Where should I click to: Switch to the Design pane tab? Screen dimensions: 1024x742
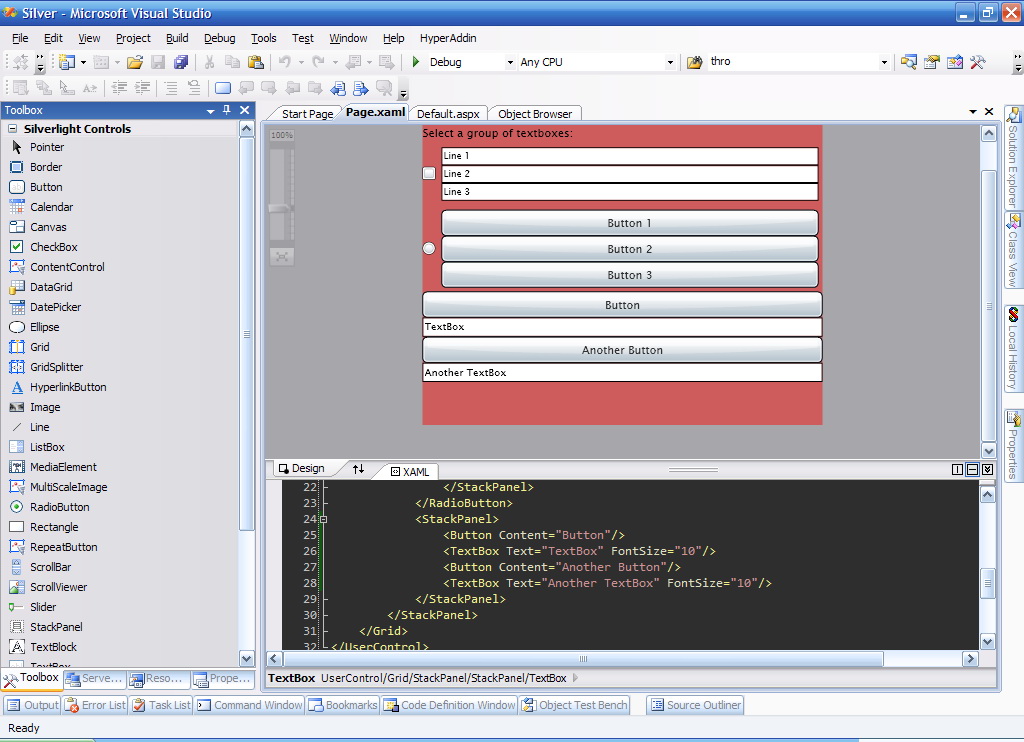(302, 468)
